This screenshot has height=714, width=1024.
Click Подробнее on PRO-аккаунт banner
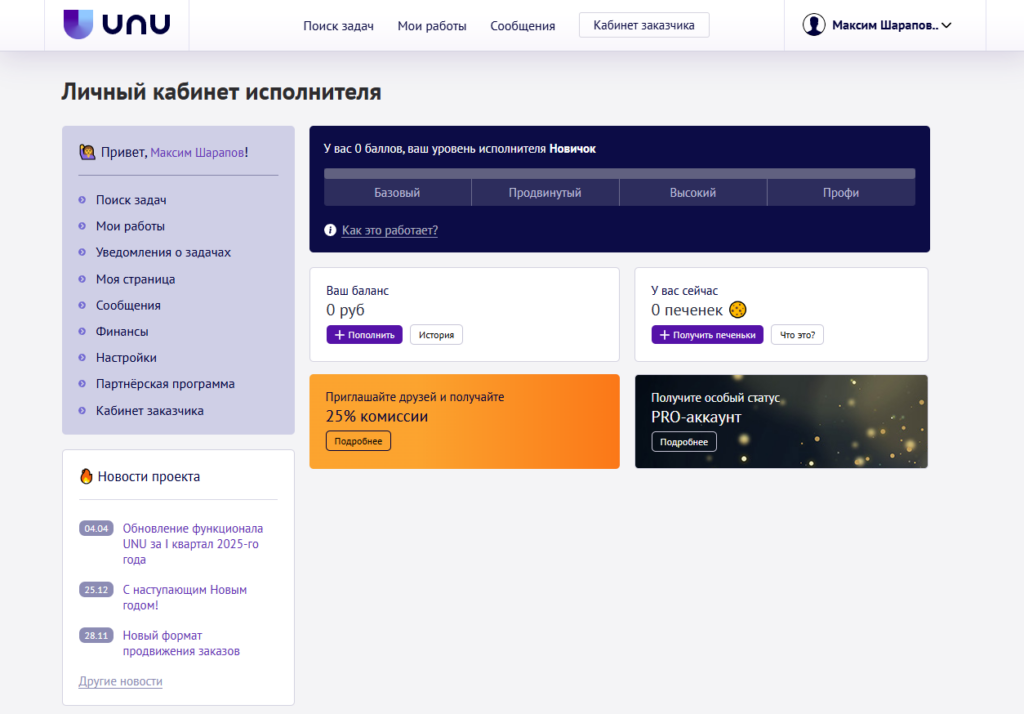point(684,442)
